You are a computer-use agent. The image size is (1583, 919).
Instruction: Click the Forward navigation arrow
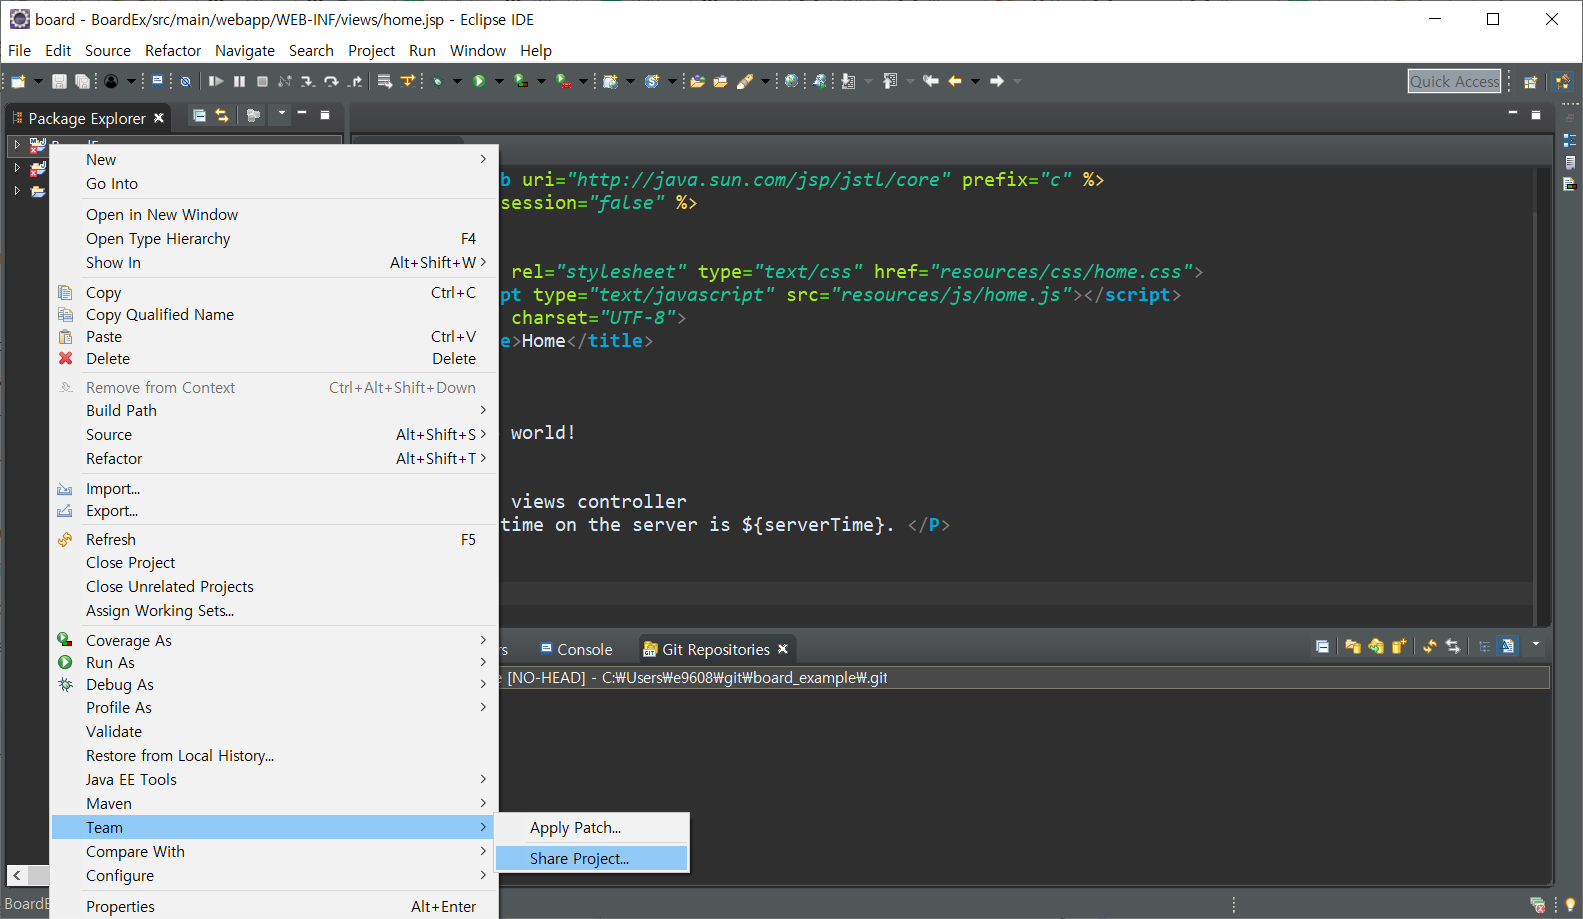(997, 81)
